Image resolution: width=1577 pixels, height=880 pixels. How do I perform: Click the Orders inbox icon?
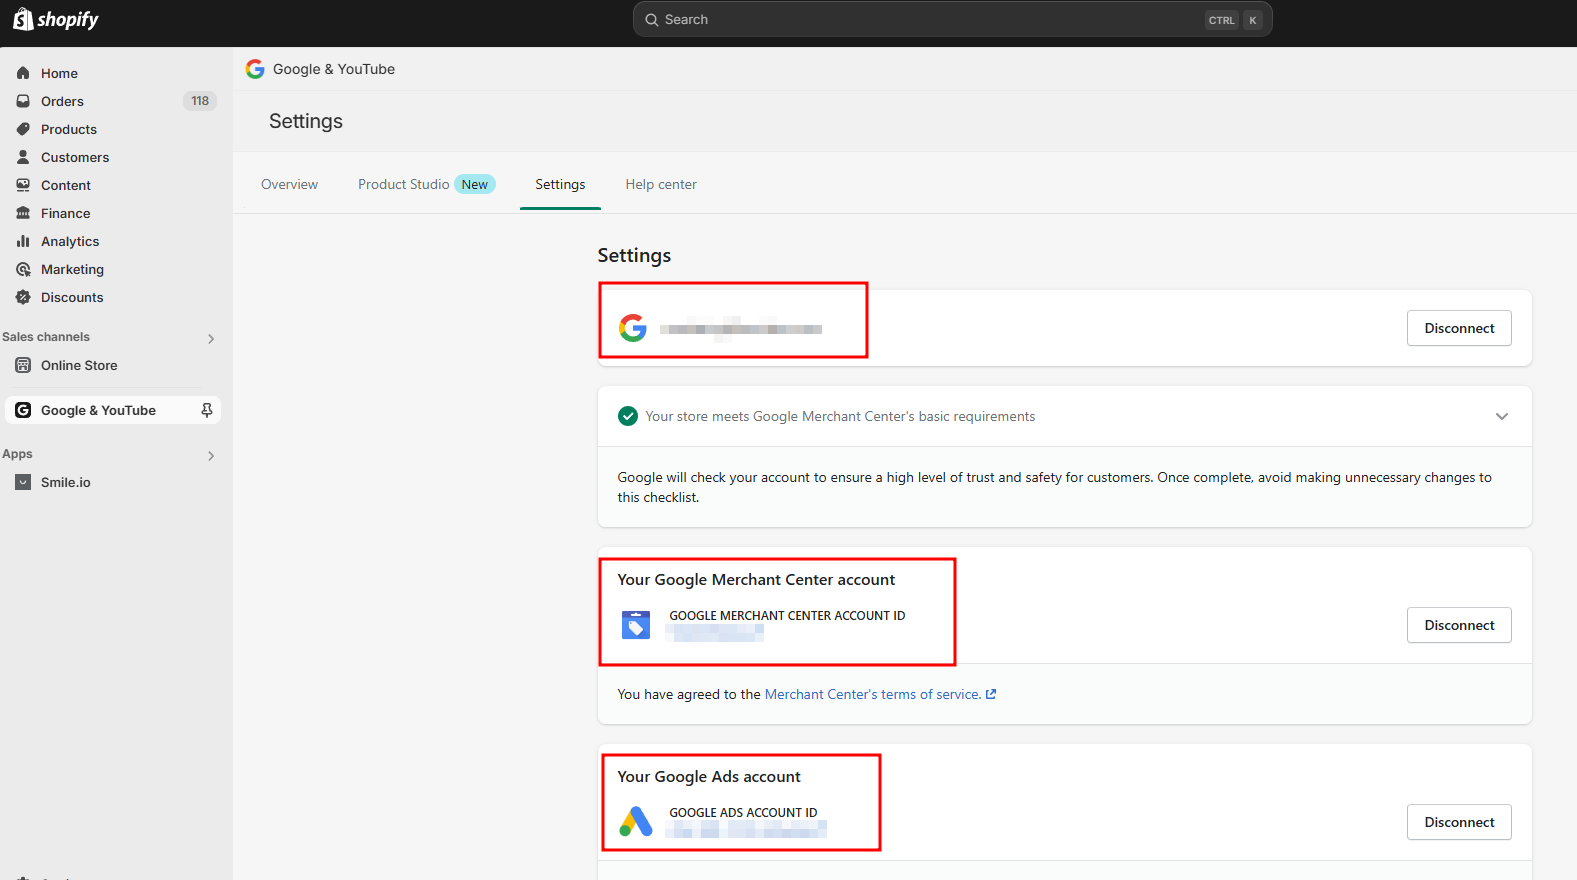[23, 101]
